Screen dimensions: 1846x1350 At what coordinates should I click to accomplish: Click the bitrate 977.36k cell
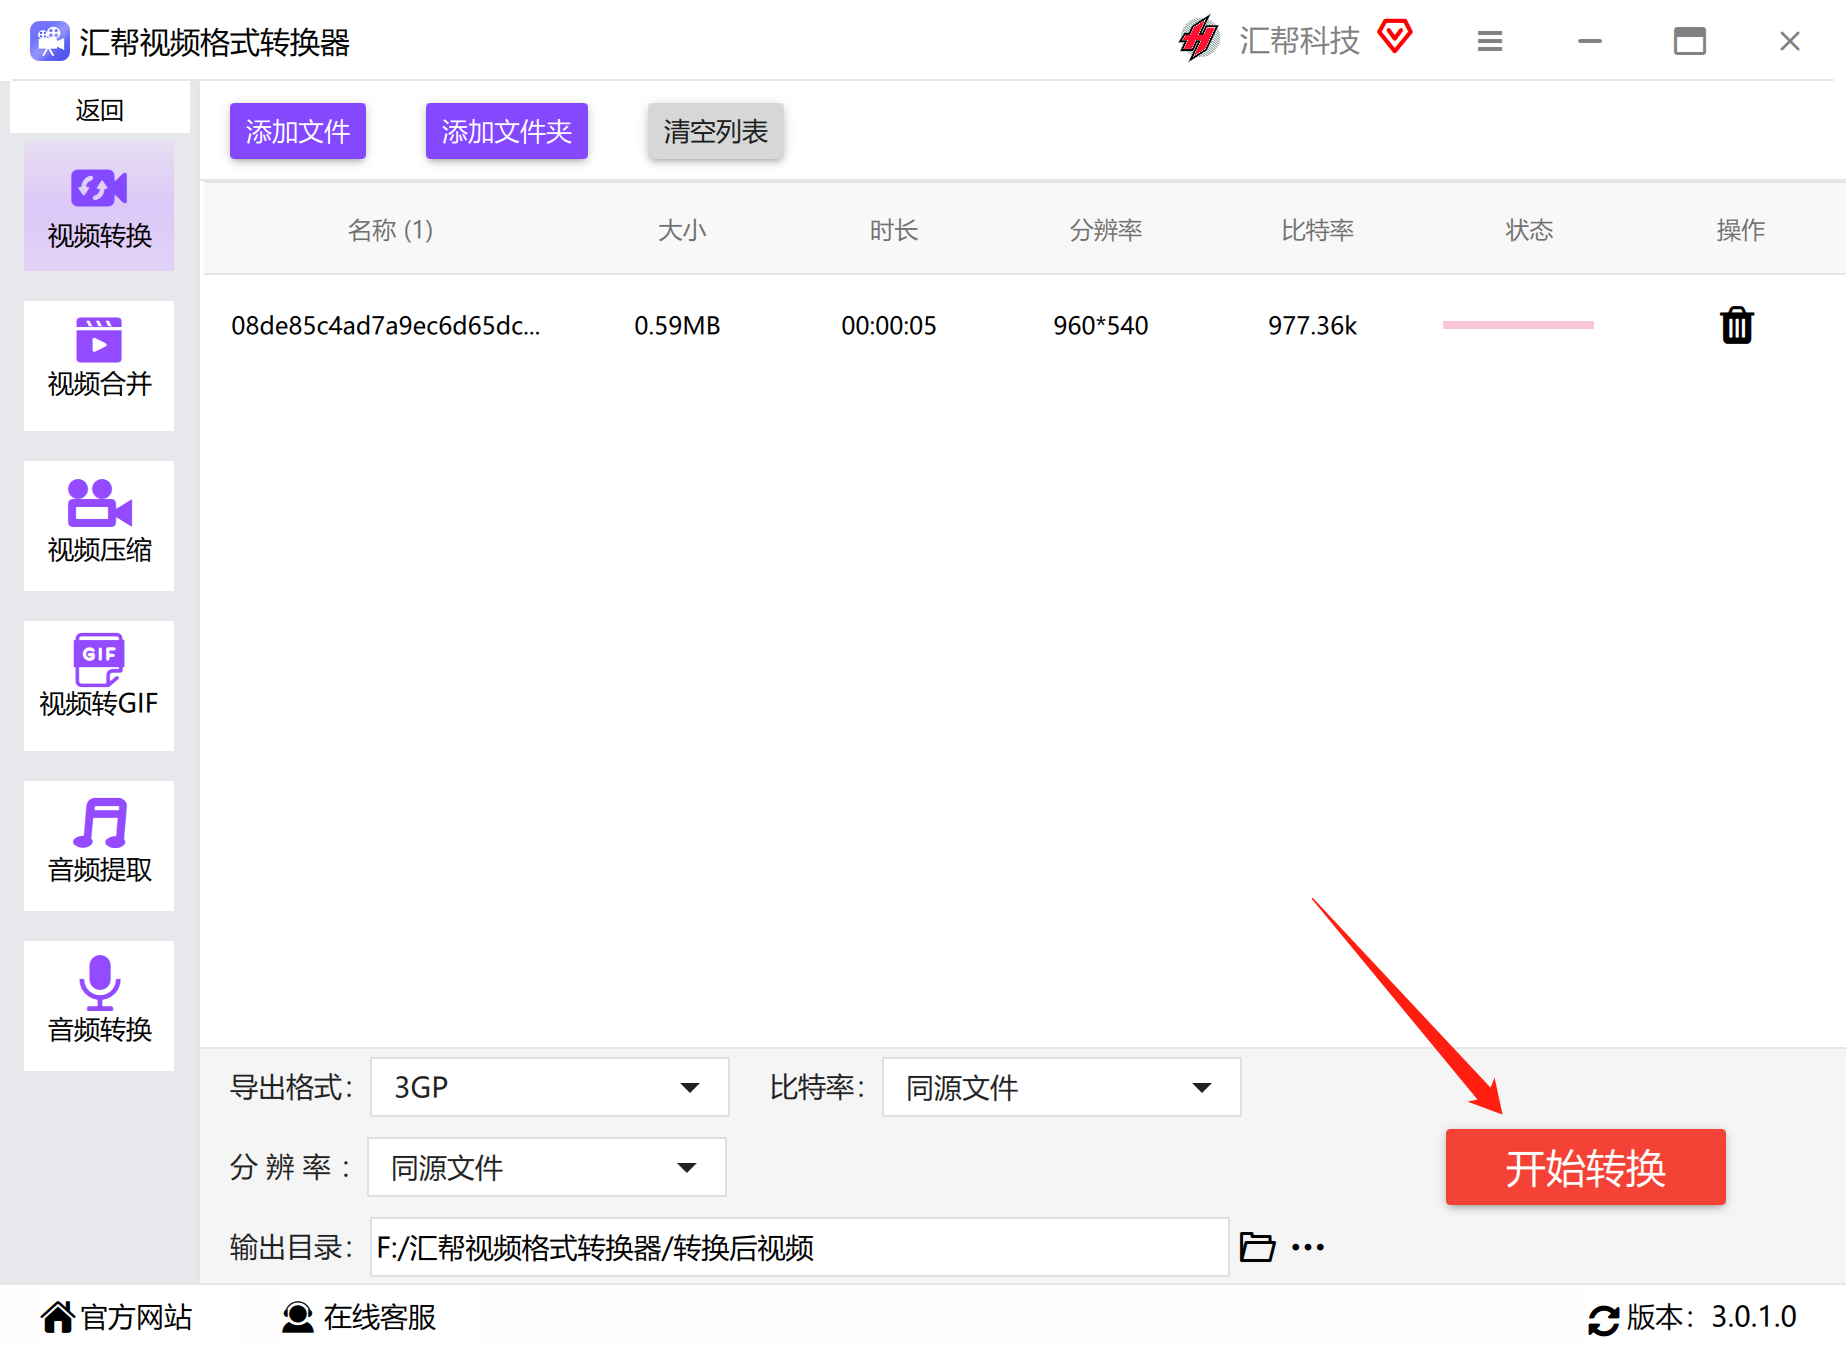click(1313, 325)
